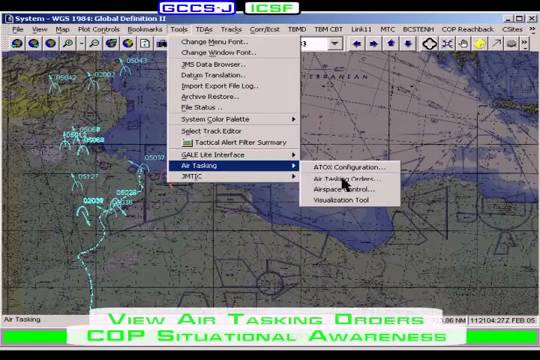Launch the Visualization Tool
The height and width of the screenshot is (360, 540).
pyautogui.click(x=350, y=200)
